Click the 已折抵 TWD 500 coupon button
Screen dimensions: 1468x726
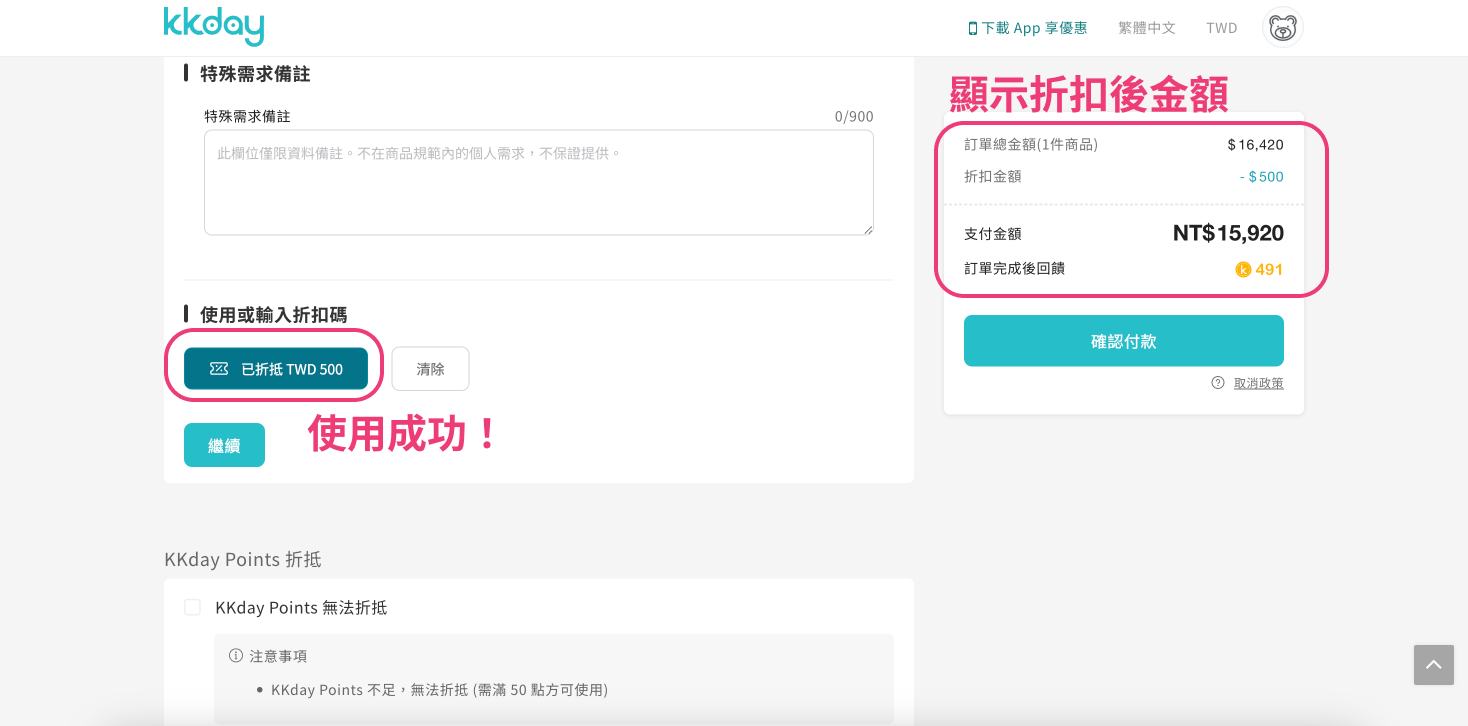tap(274, 368)
